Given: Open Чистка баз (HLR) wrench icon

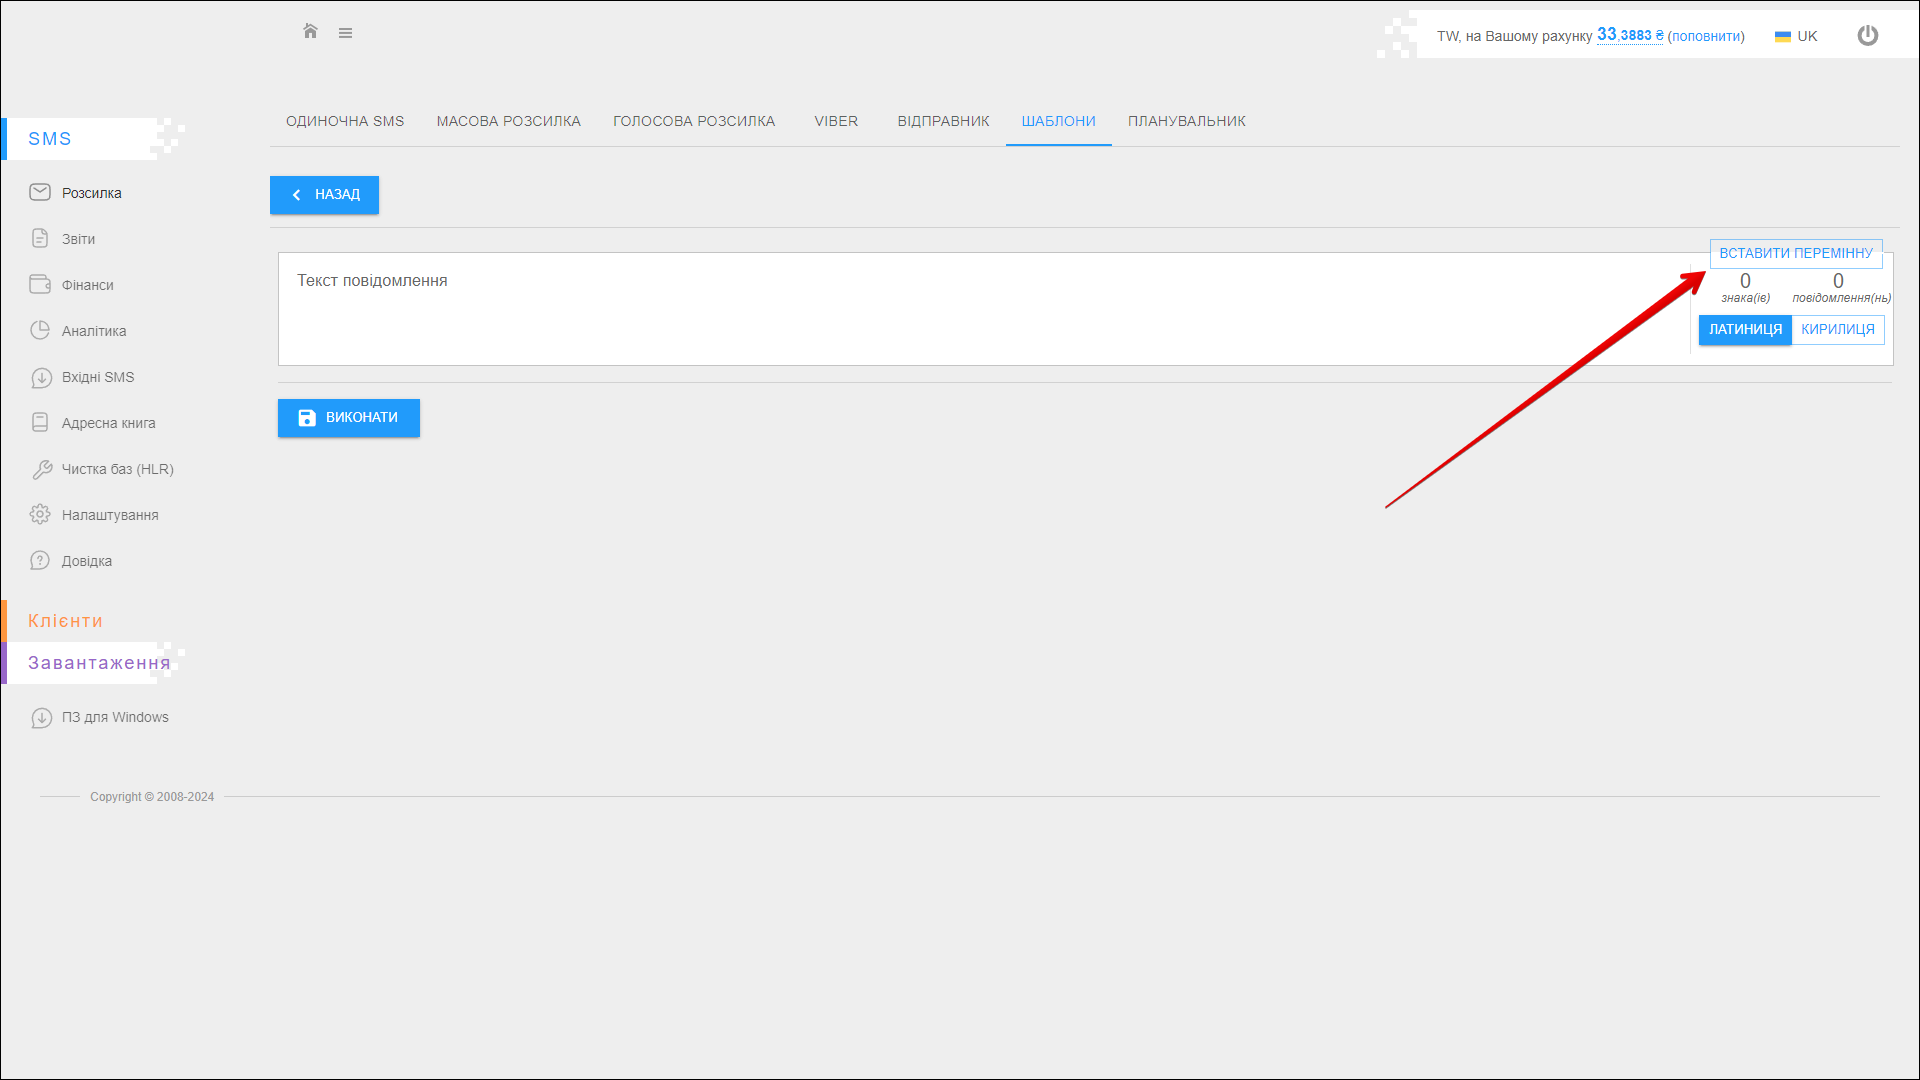Looking at the screenshot, I should pos(41,469).
